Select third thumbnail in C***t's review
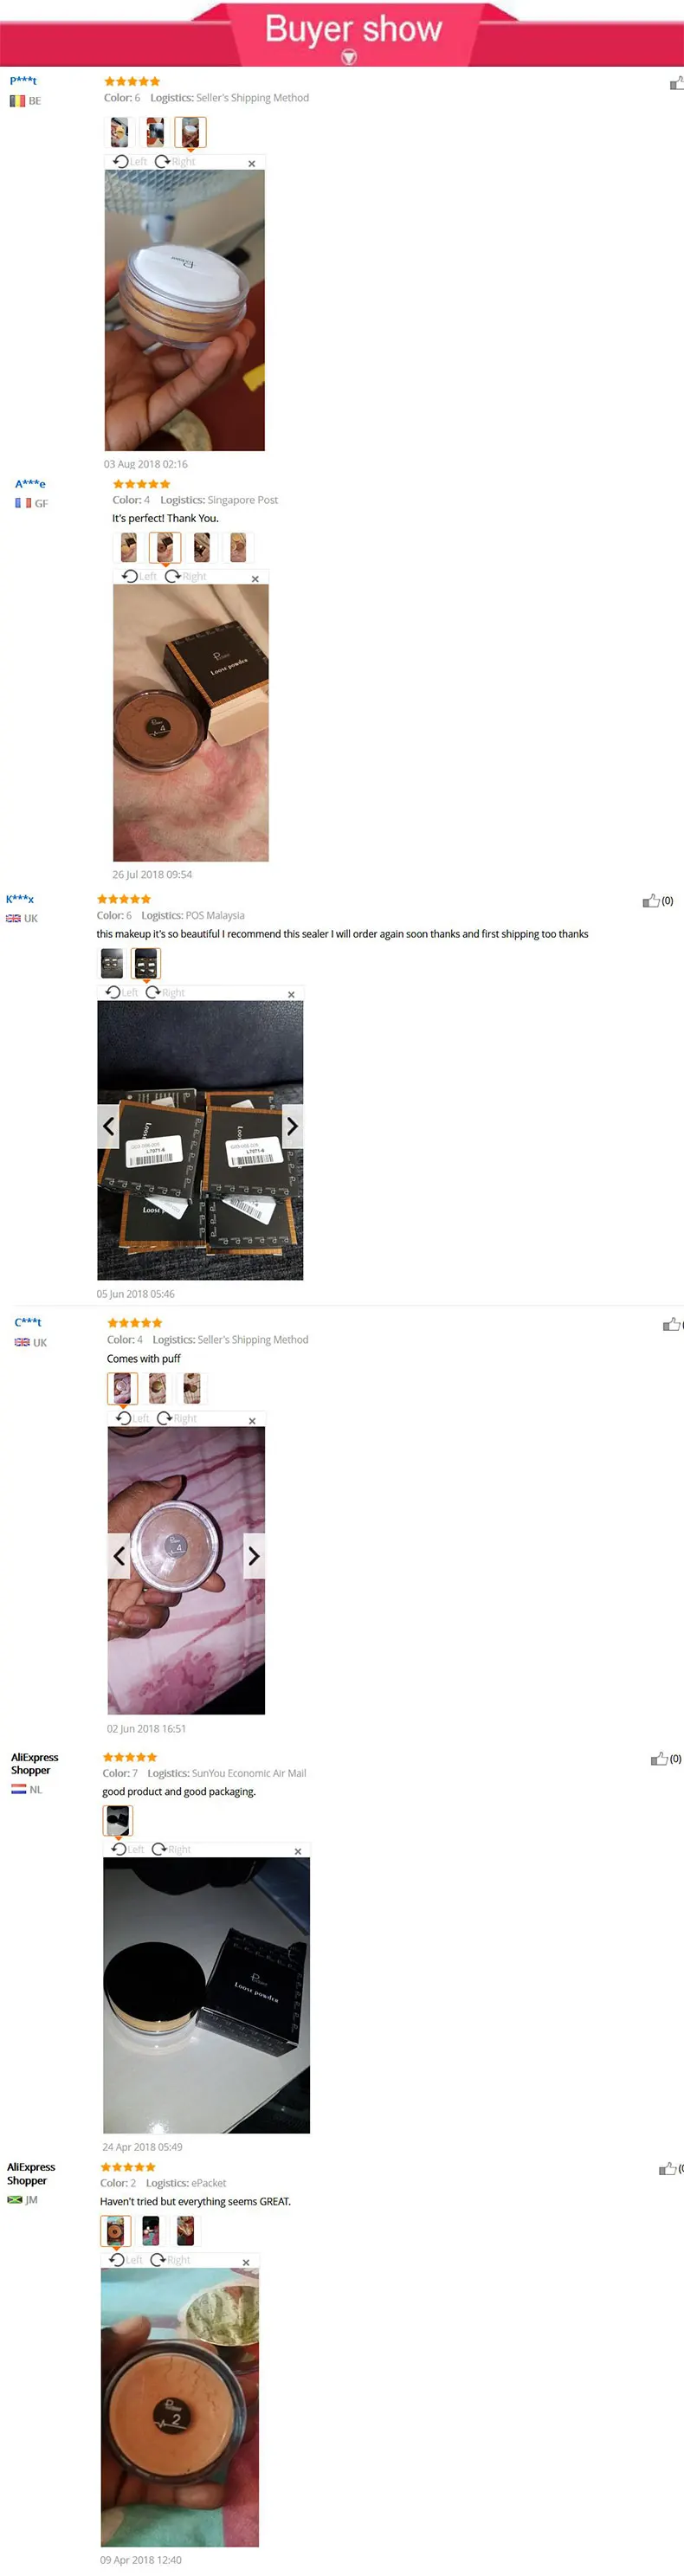Screen dimensions: 684x2576 [192, 1388]
